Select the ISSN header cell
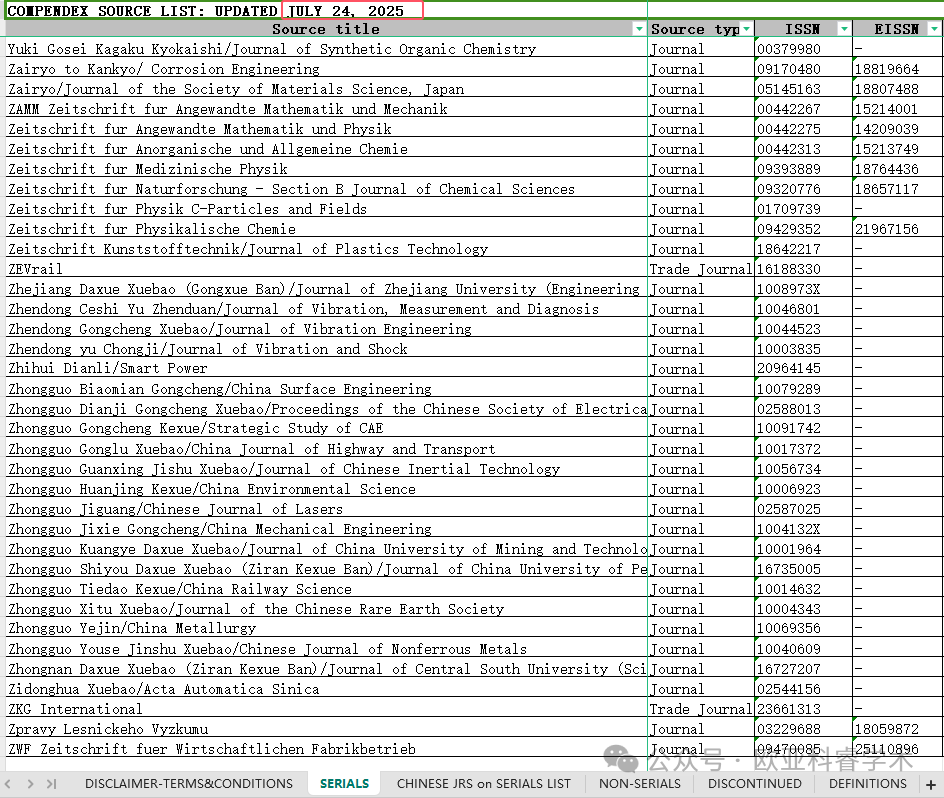 coord(803,29)
